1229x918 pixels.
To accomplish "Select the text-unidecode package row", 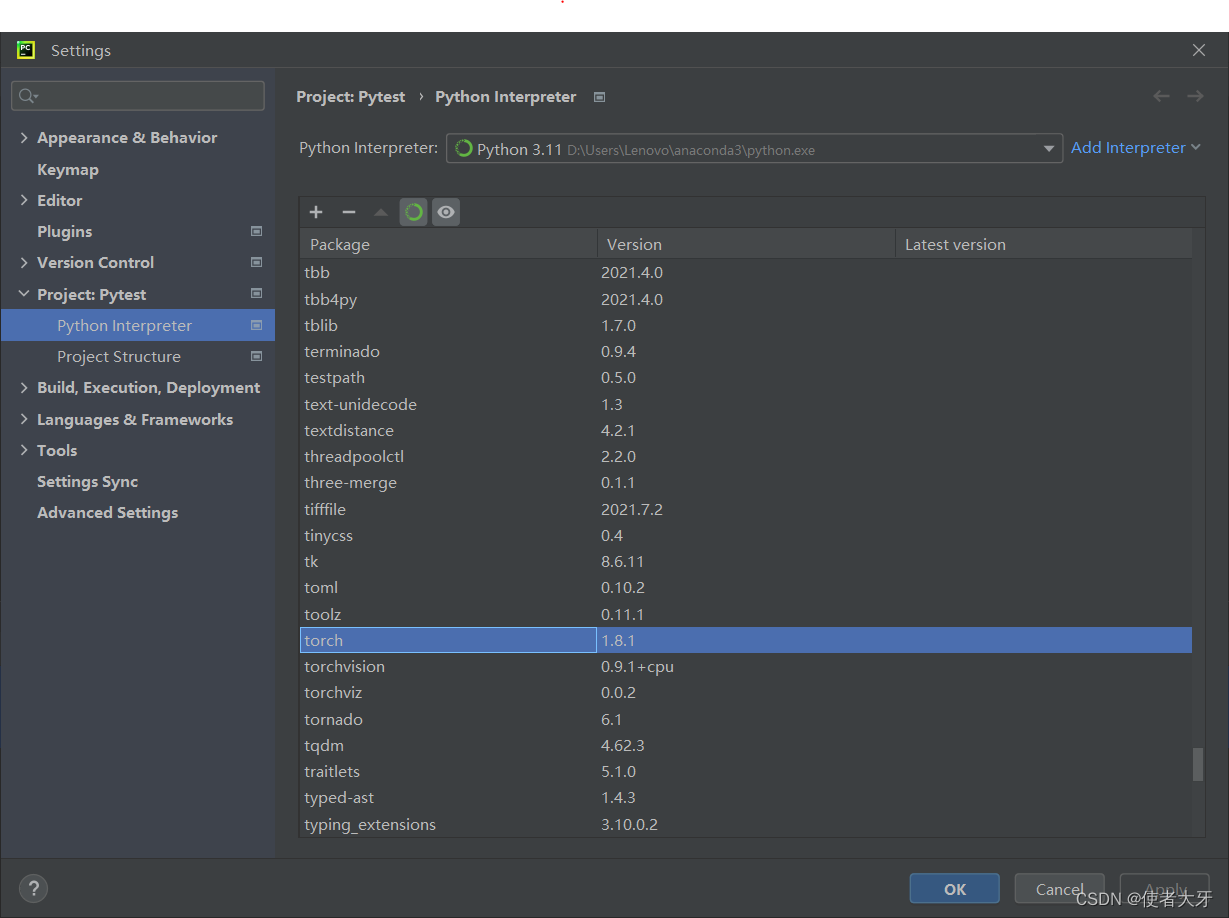I will 746,404.
